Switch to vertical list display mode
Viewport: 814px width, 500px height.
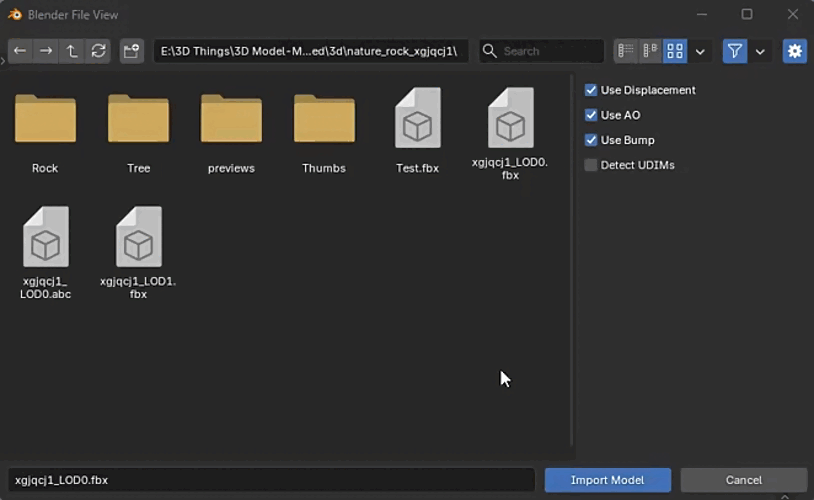click(626, 51)
